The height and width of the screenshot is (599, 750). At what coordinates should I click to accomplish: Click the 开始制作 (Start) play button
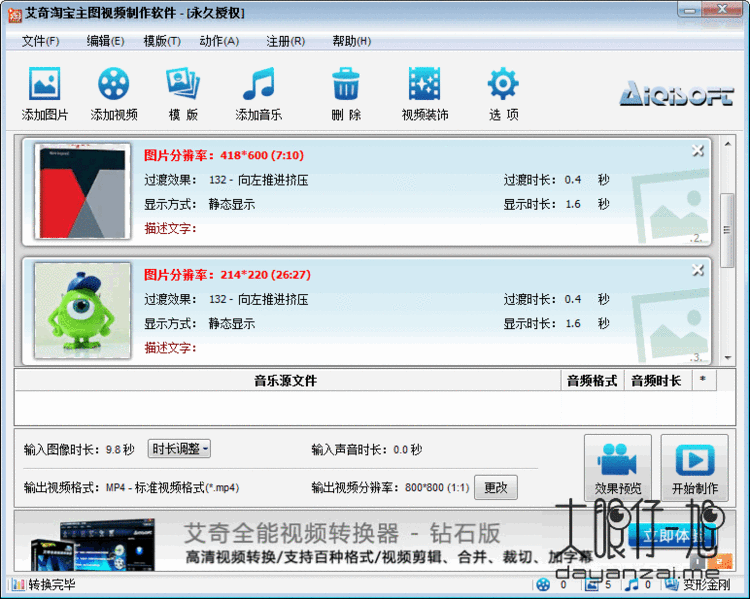coord(695,467)
